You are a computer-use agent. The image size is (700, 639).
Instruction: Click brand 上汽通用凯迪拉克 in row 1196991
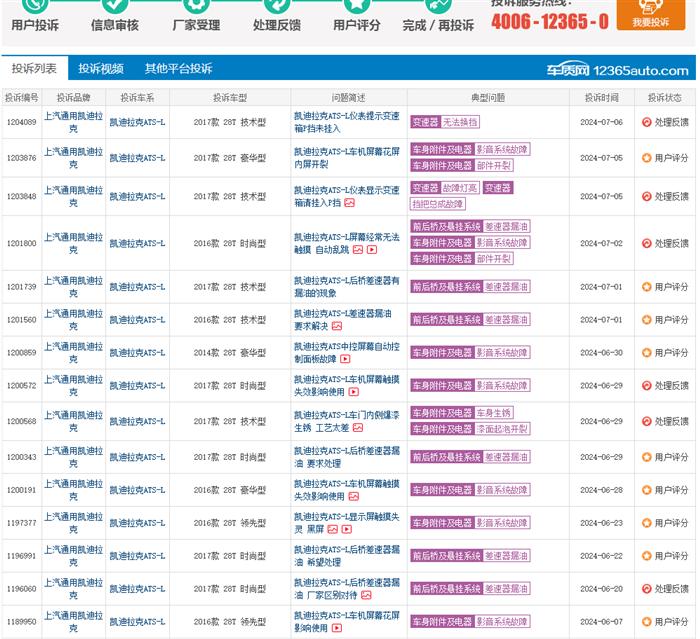point(73,556)
